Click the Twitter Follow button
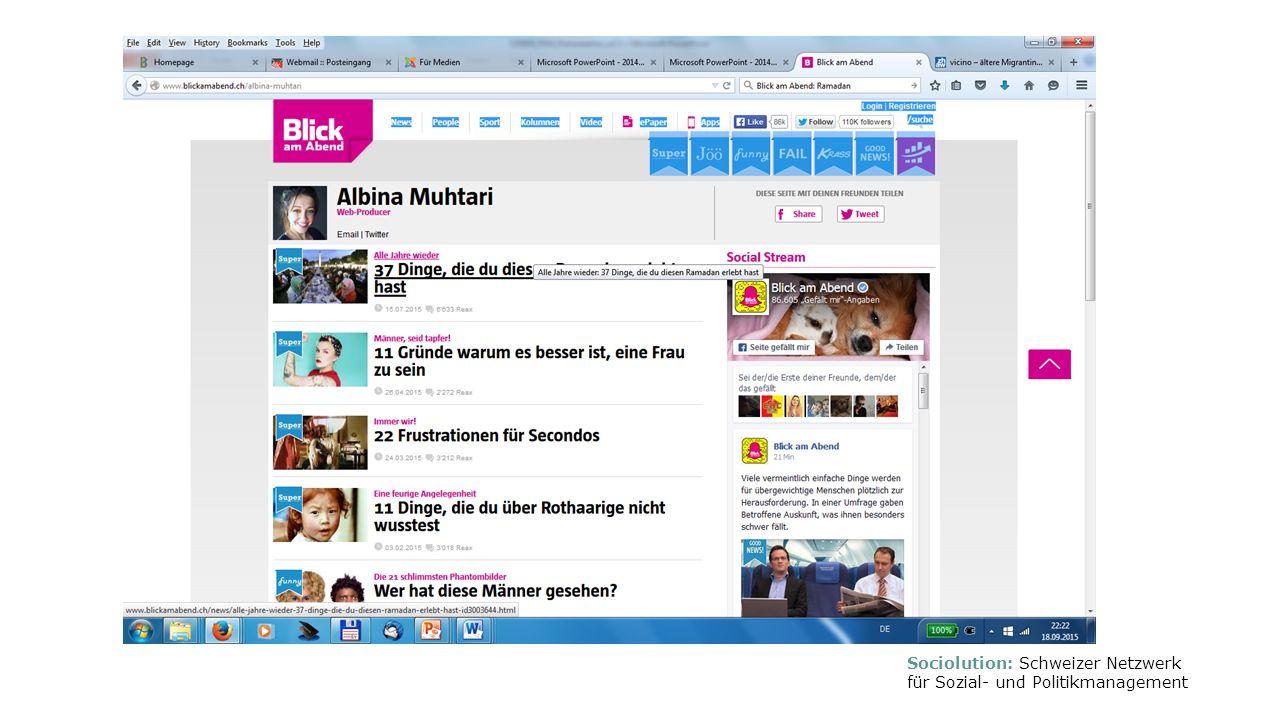This screenshot has height=720, width=1280. [816, 122]
